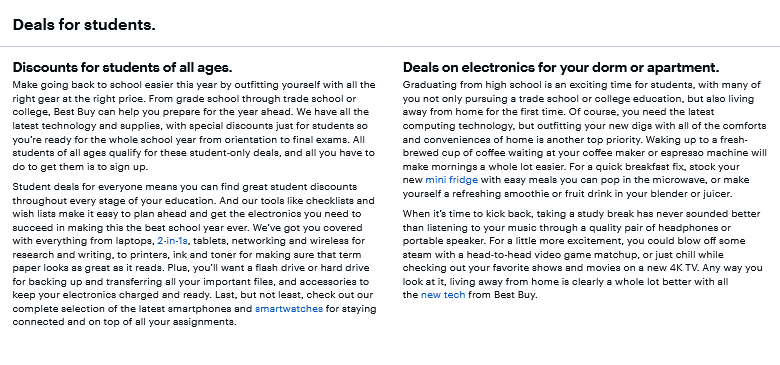Select the 'Discounts for students of all ages.' heading
This screenshot has width=780, height=365.
(x=122, y=67)
